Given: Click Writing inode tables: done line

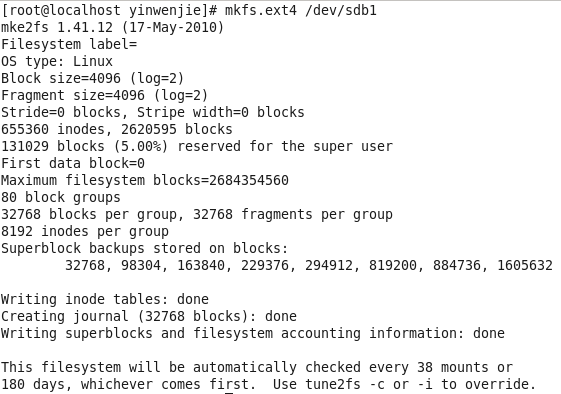Looking at the screenshot, I should coord(105,299).
